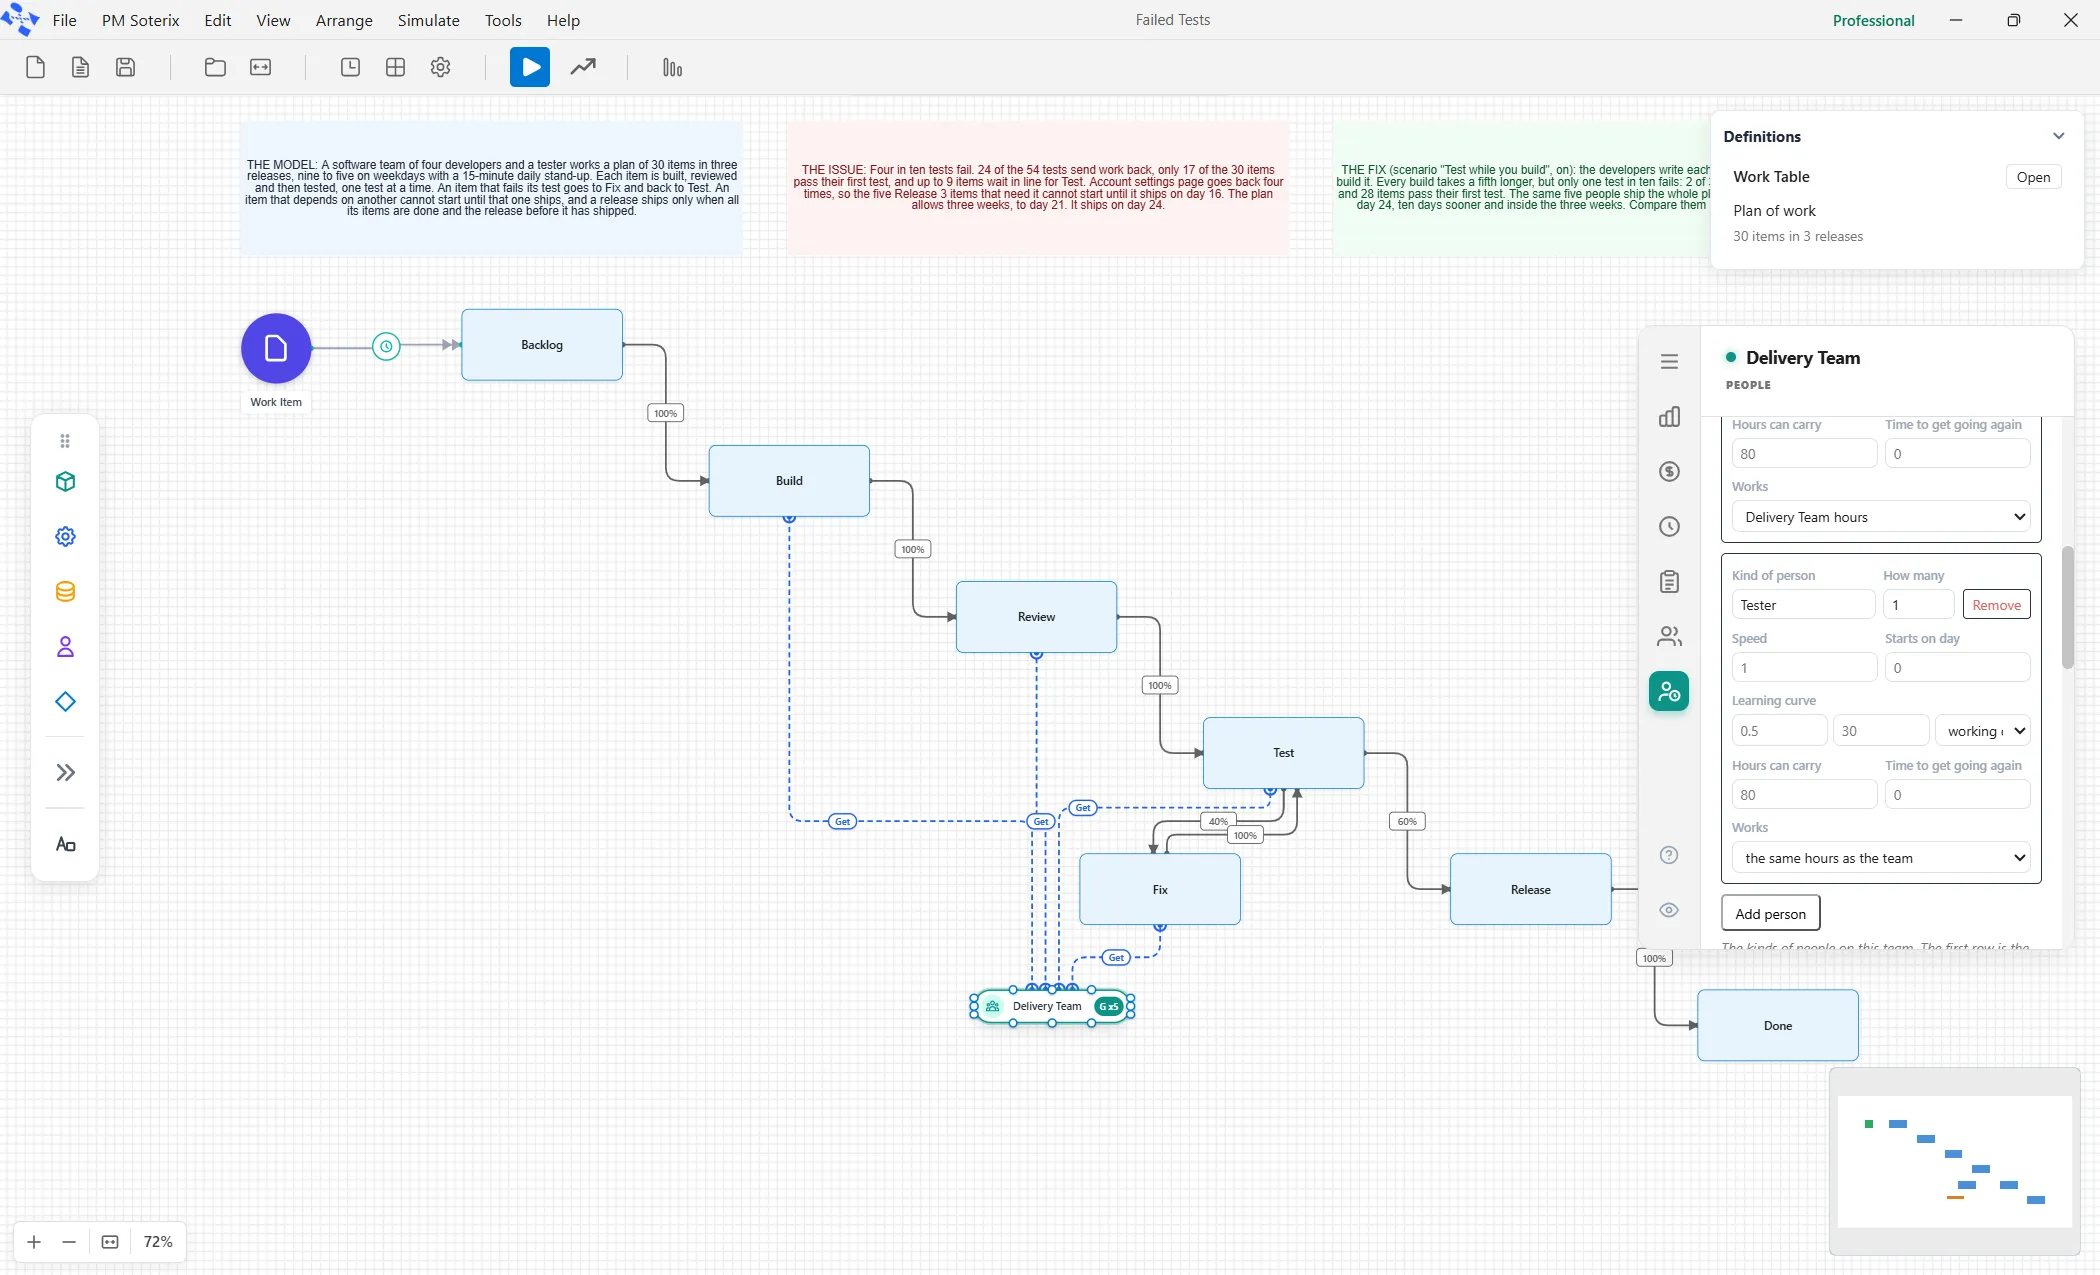Select the orange database icon in palette
This screenshot has height=1275, width=2100.
click(x=65, y=592)
